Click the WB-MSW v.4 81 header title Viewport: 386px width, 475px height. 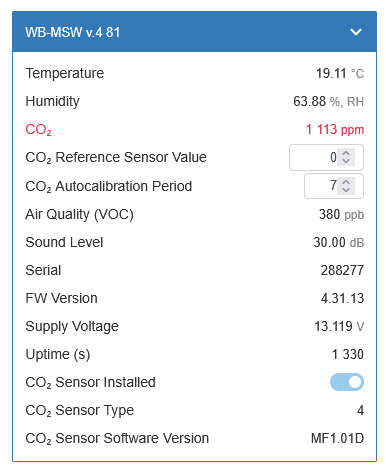(x=73, y=32)
